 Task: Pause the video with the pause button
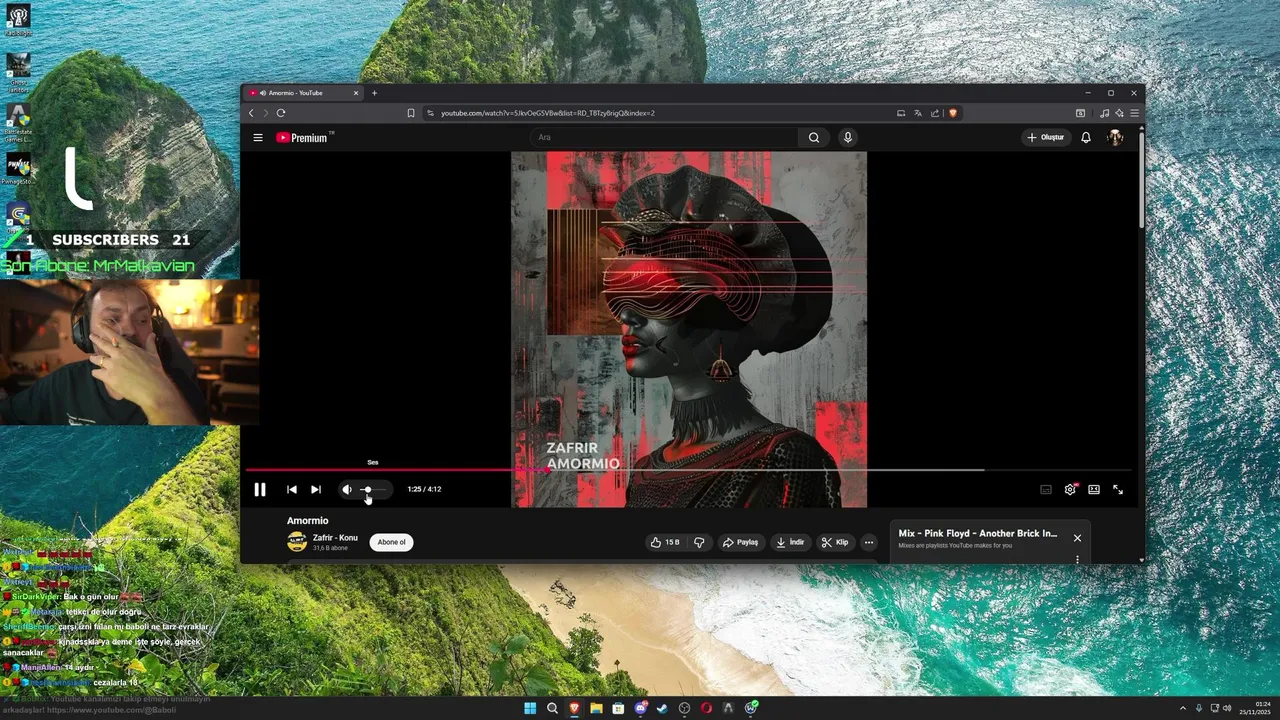pos(259,489)
